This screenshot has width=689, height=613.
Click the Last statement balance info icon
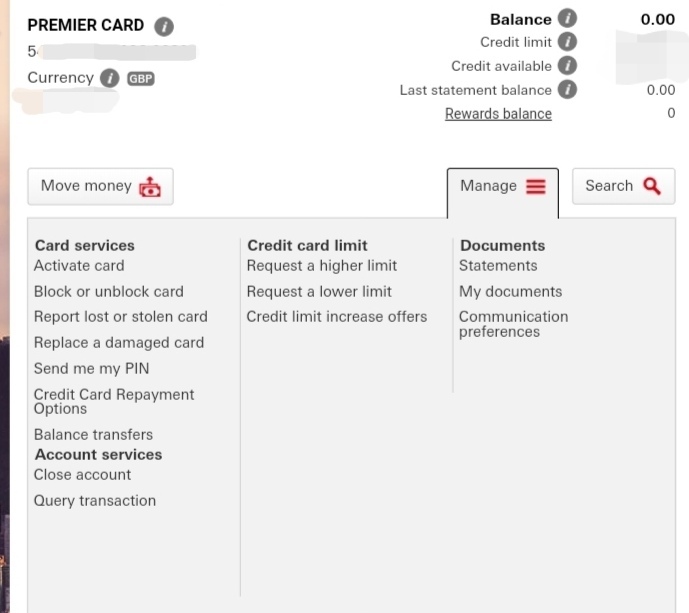coord(567,90)
